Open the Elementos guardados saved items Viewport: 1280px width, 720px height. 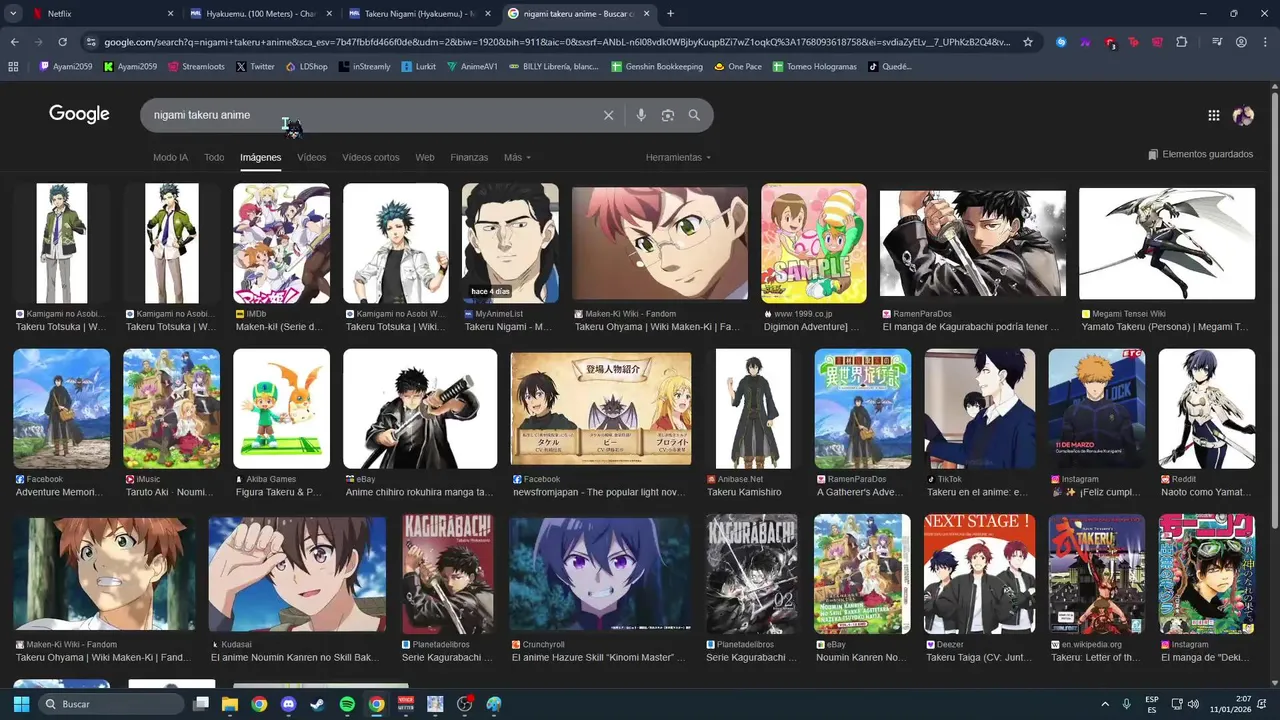pos(1200,154)
